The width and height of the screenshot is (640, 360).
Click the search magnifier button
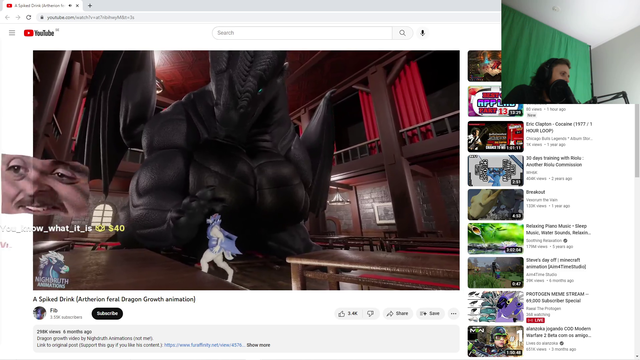[402, 33]
